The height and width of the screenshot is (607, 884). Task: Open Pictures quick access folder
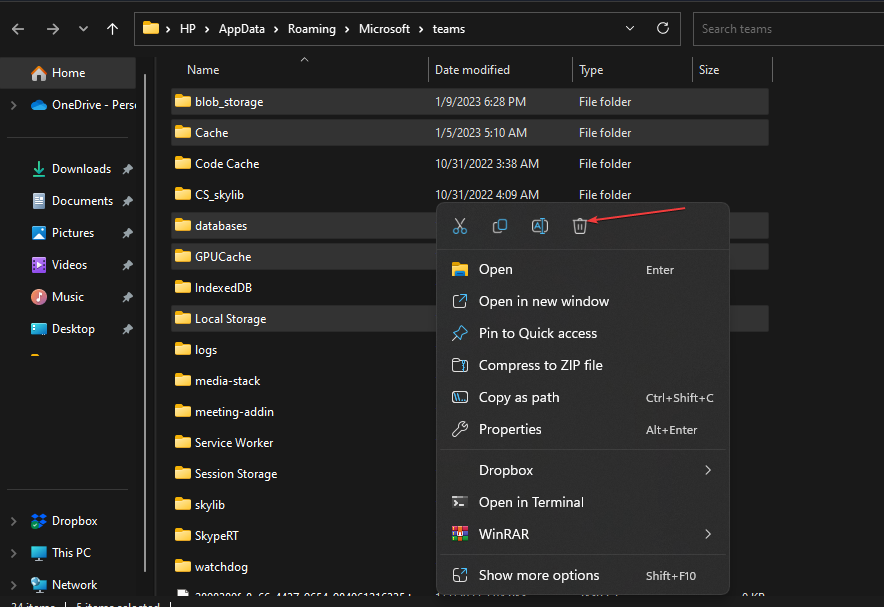(x=63, y=233)
